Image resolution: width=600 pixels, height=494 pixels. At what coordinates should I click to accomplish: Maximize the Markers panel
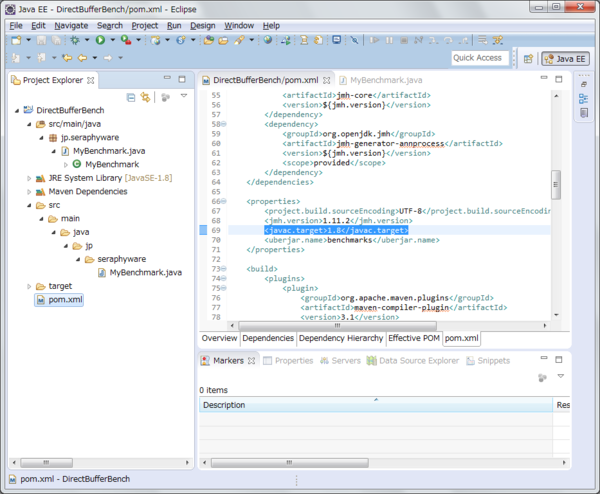[559, 359]
